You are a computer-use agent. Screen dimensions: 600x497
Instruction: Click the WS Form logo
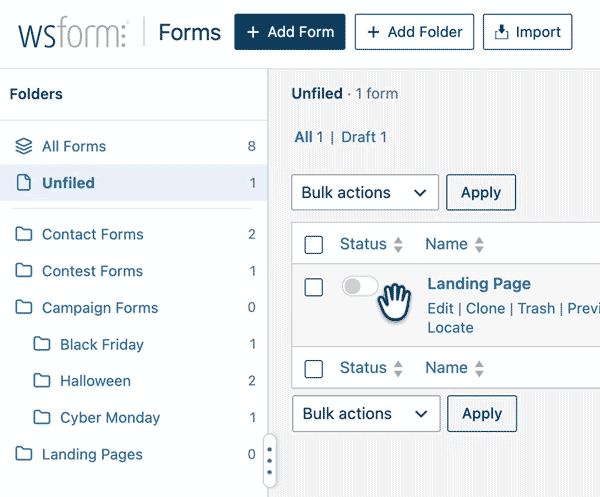pos(73,32)
